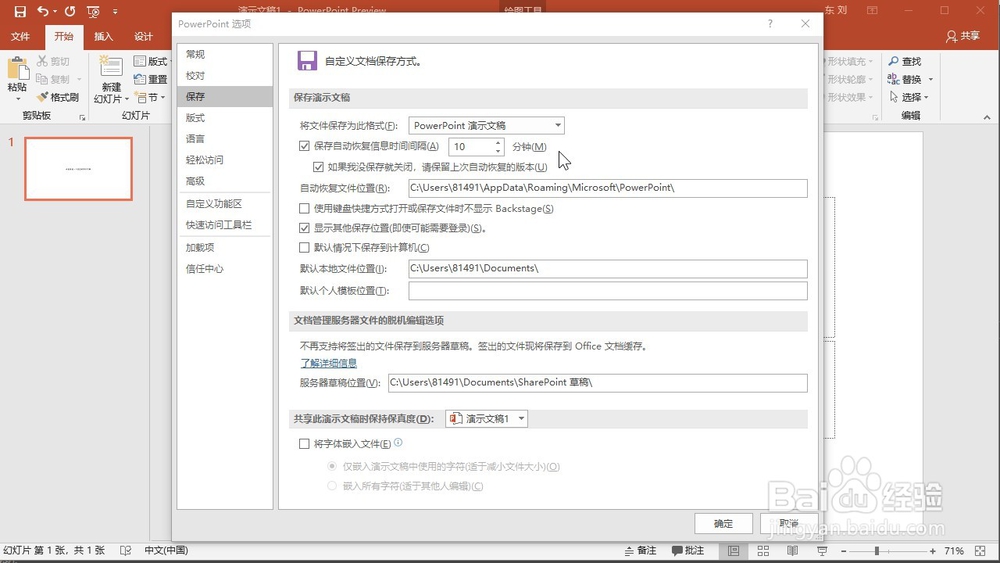1000x563 pixels.
Task: Click the Cut scissors icon
Action: point(42,61)
